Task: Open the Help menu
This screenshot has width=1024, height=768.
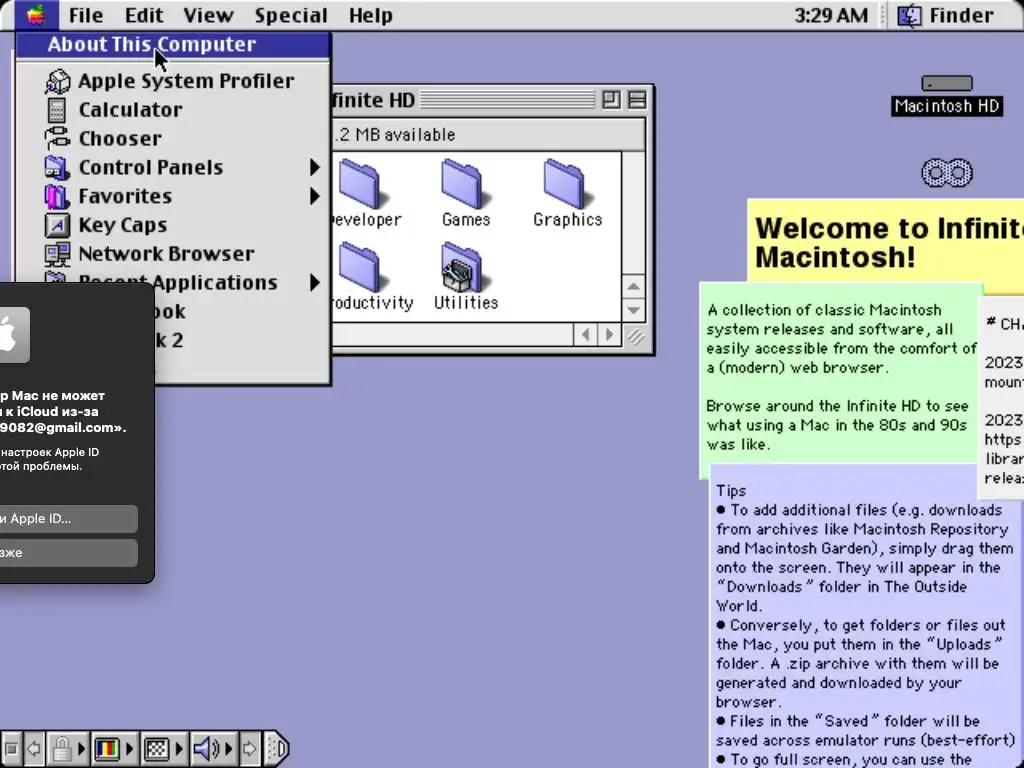Action: click(x=370, y=15)
